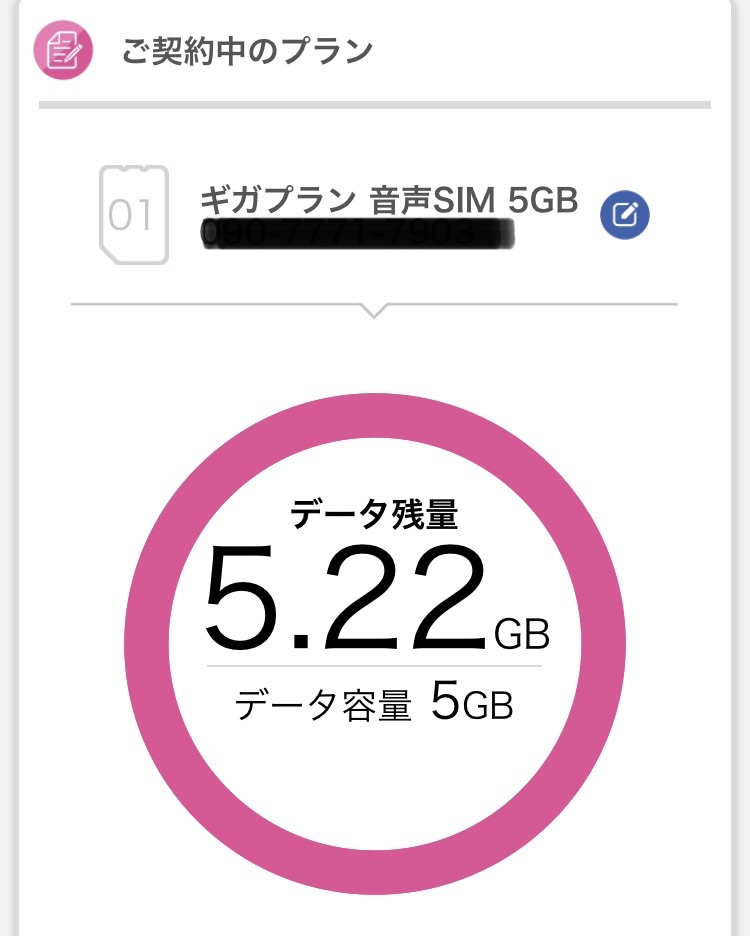The image size is (750, 936).
Task: Click the データ残量 label
Action: coord(374,514)
